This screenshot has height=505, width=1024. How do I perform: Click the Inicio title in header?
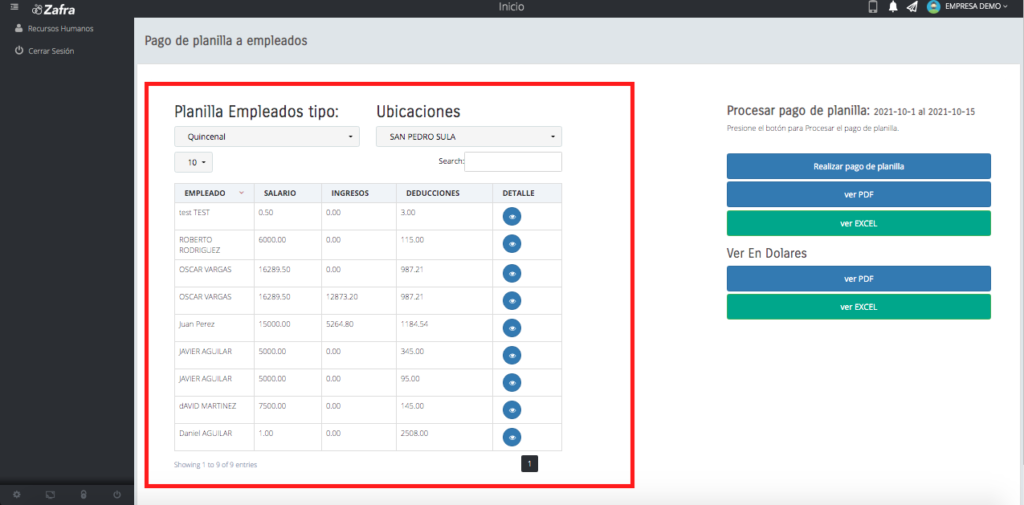coord(511,7)
